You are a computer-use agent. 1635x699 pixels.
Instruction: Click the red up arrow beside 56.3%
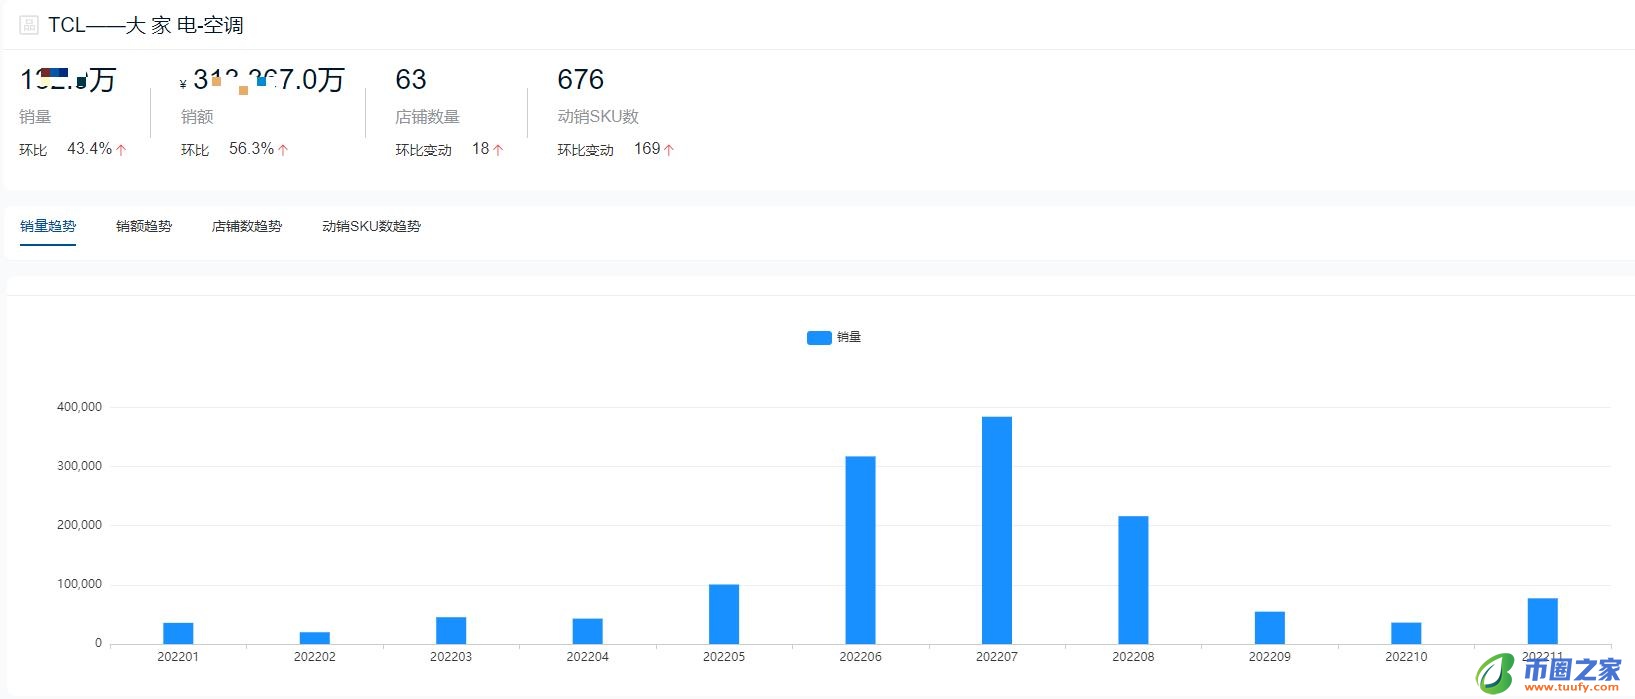[x=283, y=150]
